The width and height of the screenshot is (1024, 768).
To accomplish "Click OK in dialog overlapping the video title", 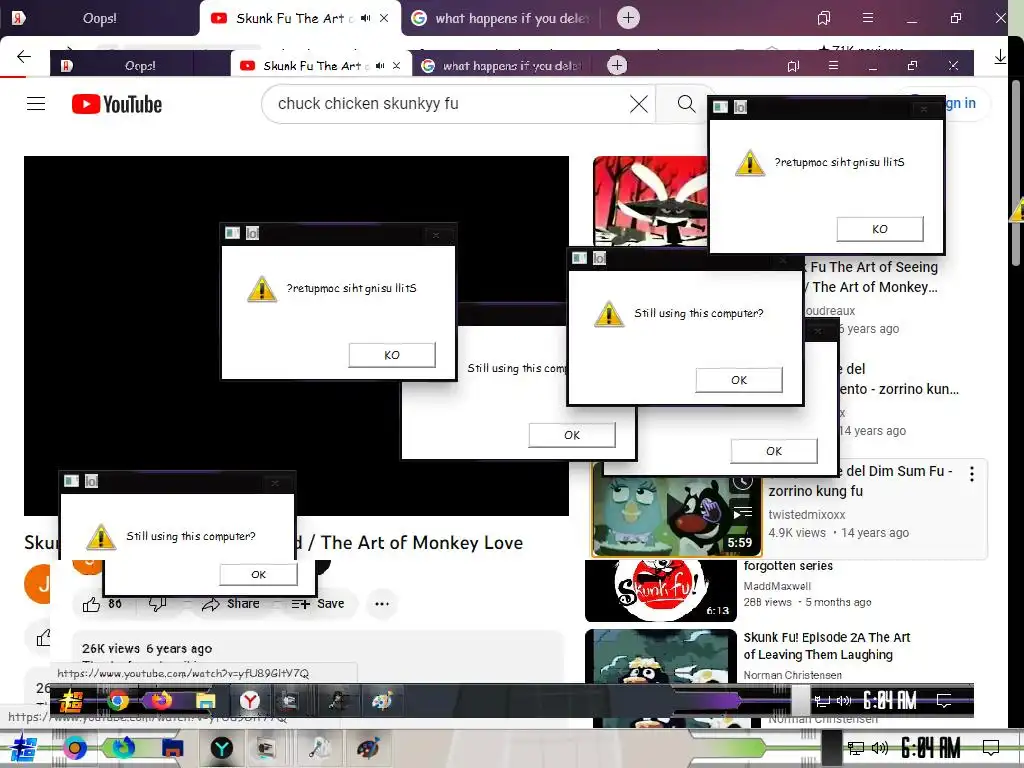I will click(x=259, y=575).
